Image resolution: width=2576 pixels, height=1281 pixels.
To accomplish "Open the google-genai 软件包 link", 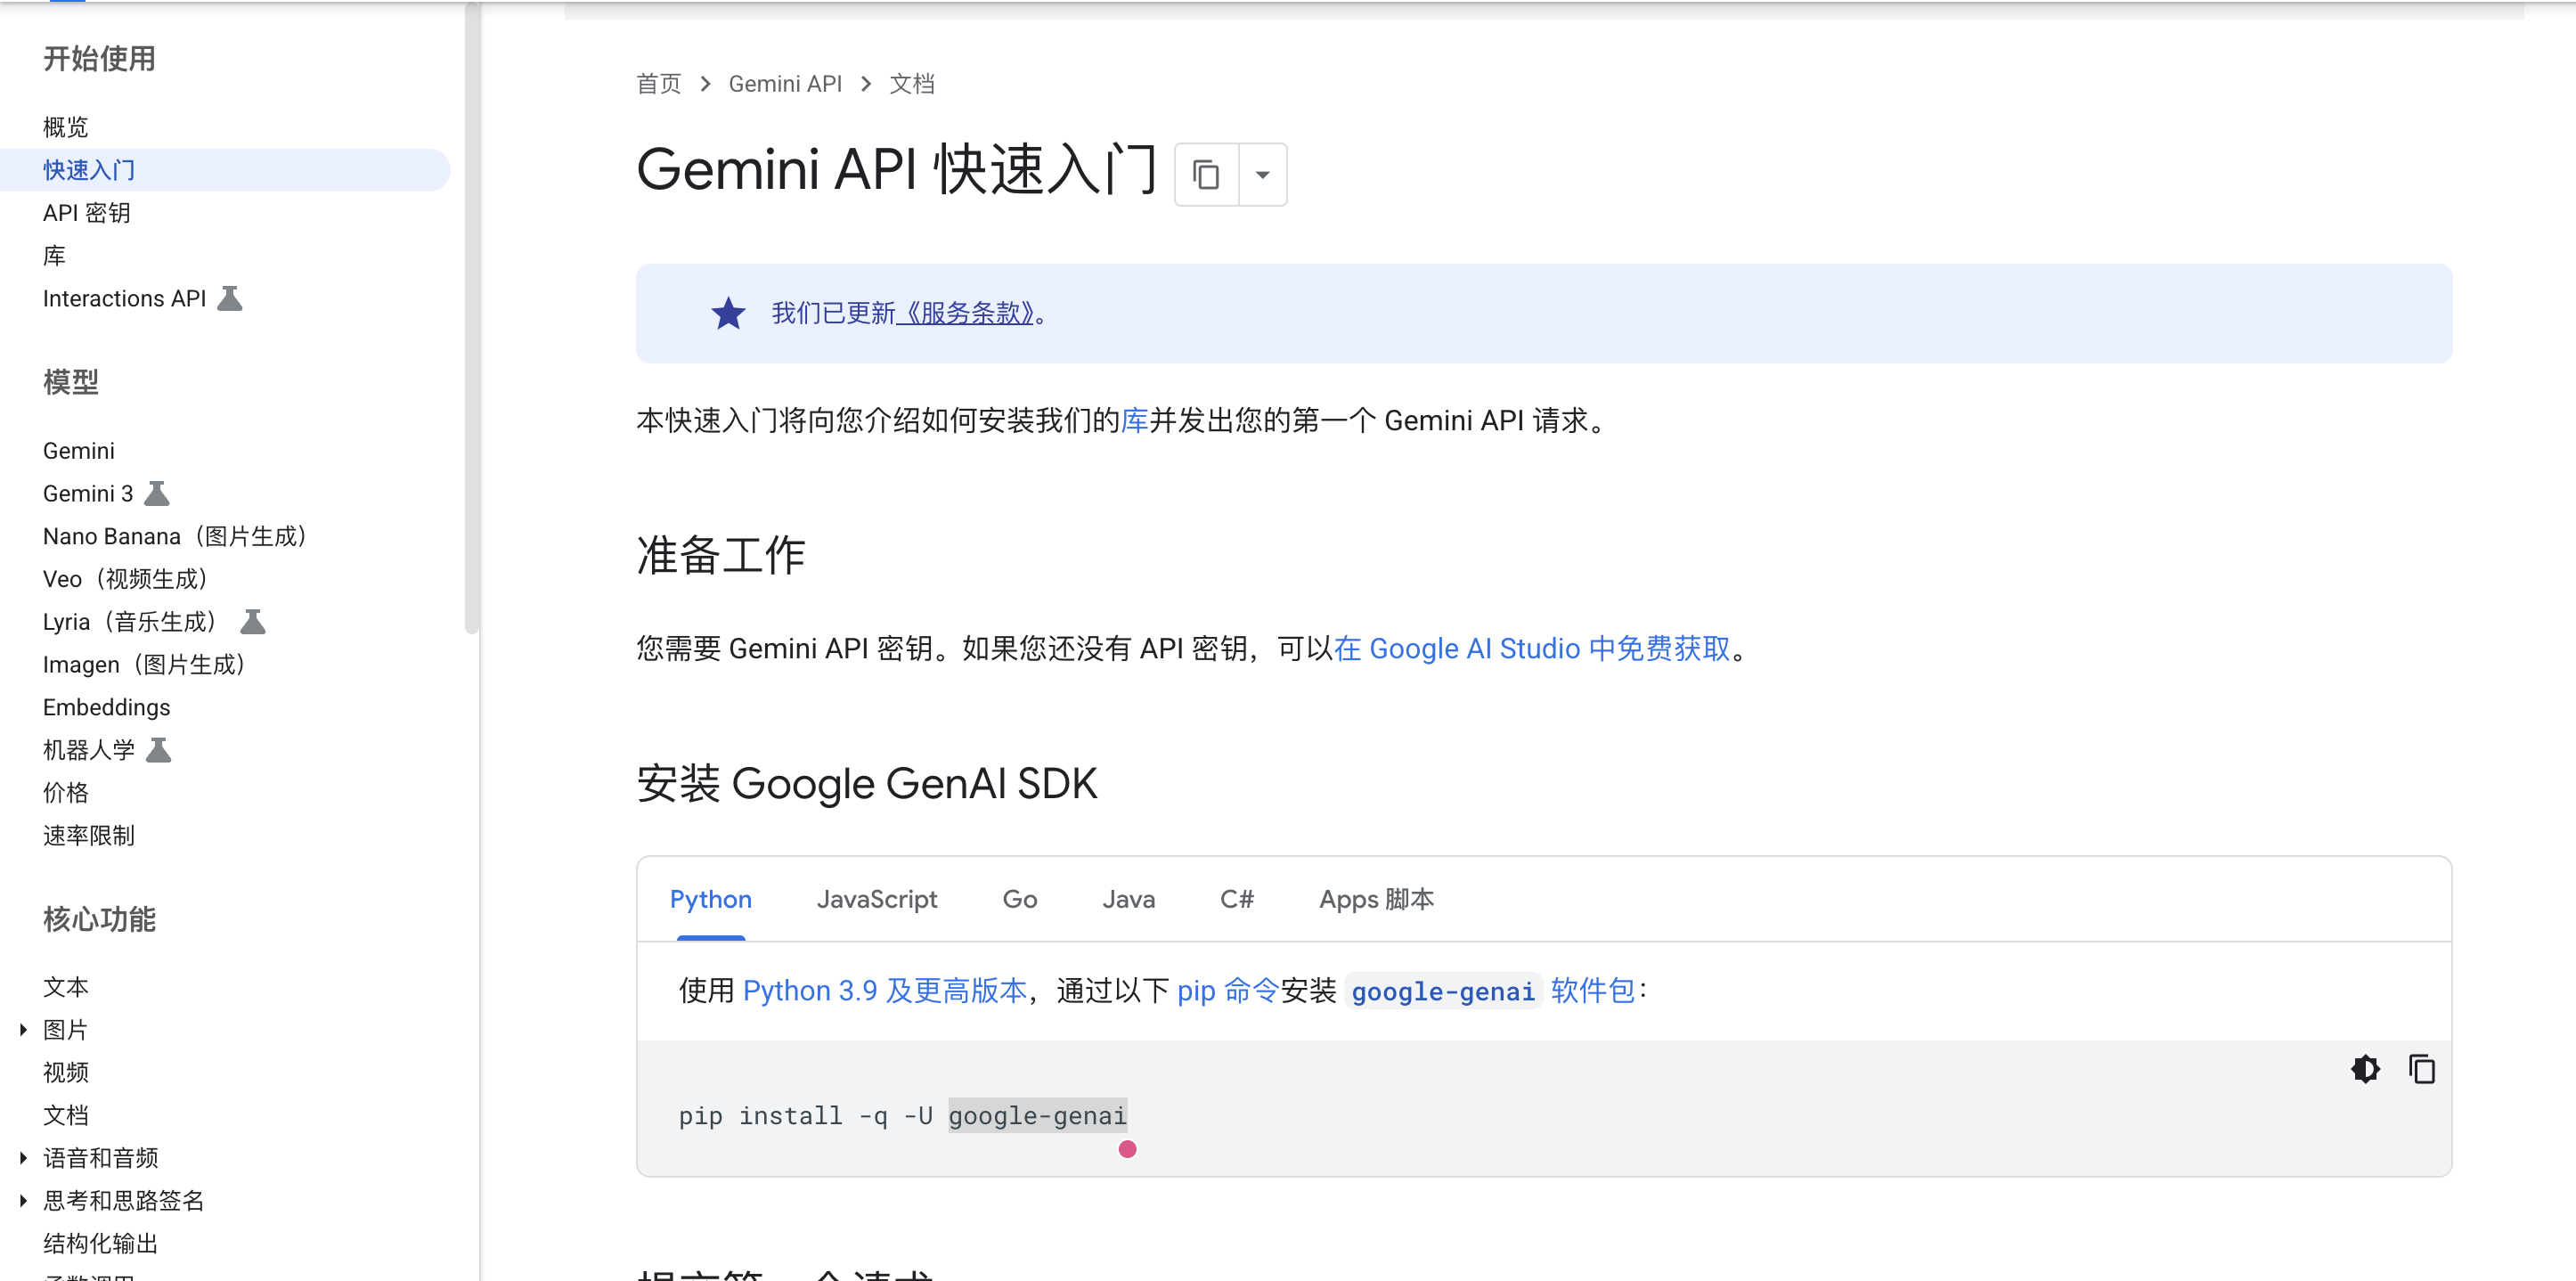I will coord(1490,990).
